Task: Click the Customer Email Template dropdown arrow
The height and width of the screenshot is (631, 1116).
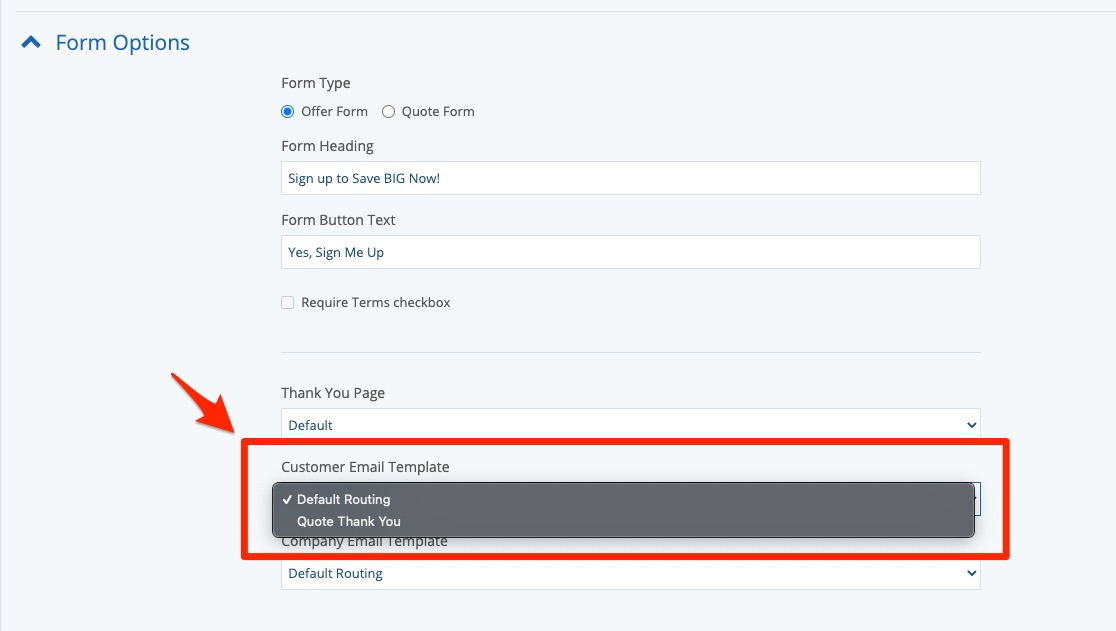Action: 977,499
